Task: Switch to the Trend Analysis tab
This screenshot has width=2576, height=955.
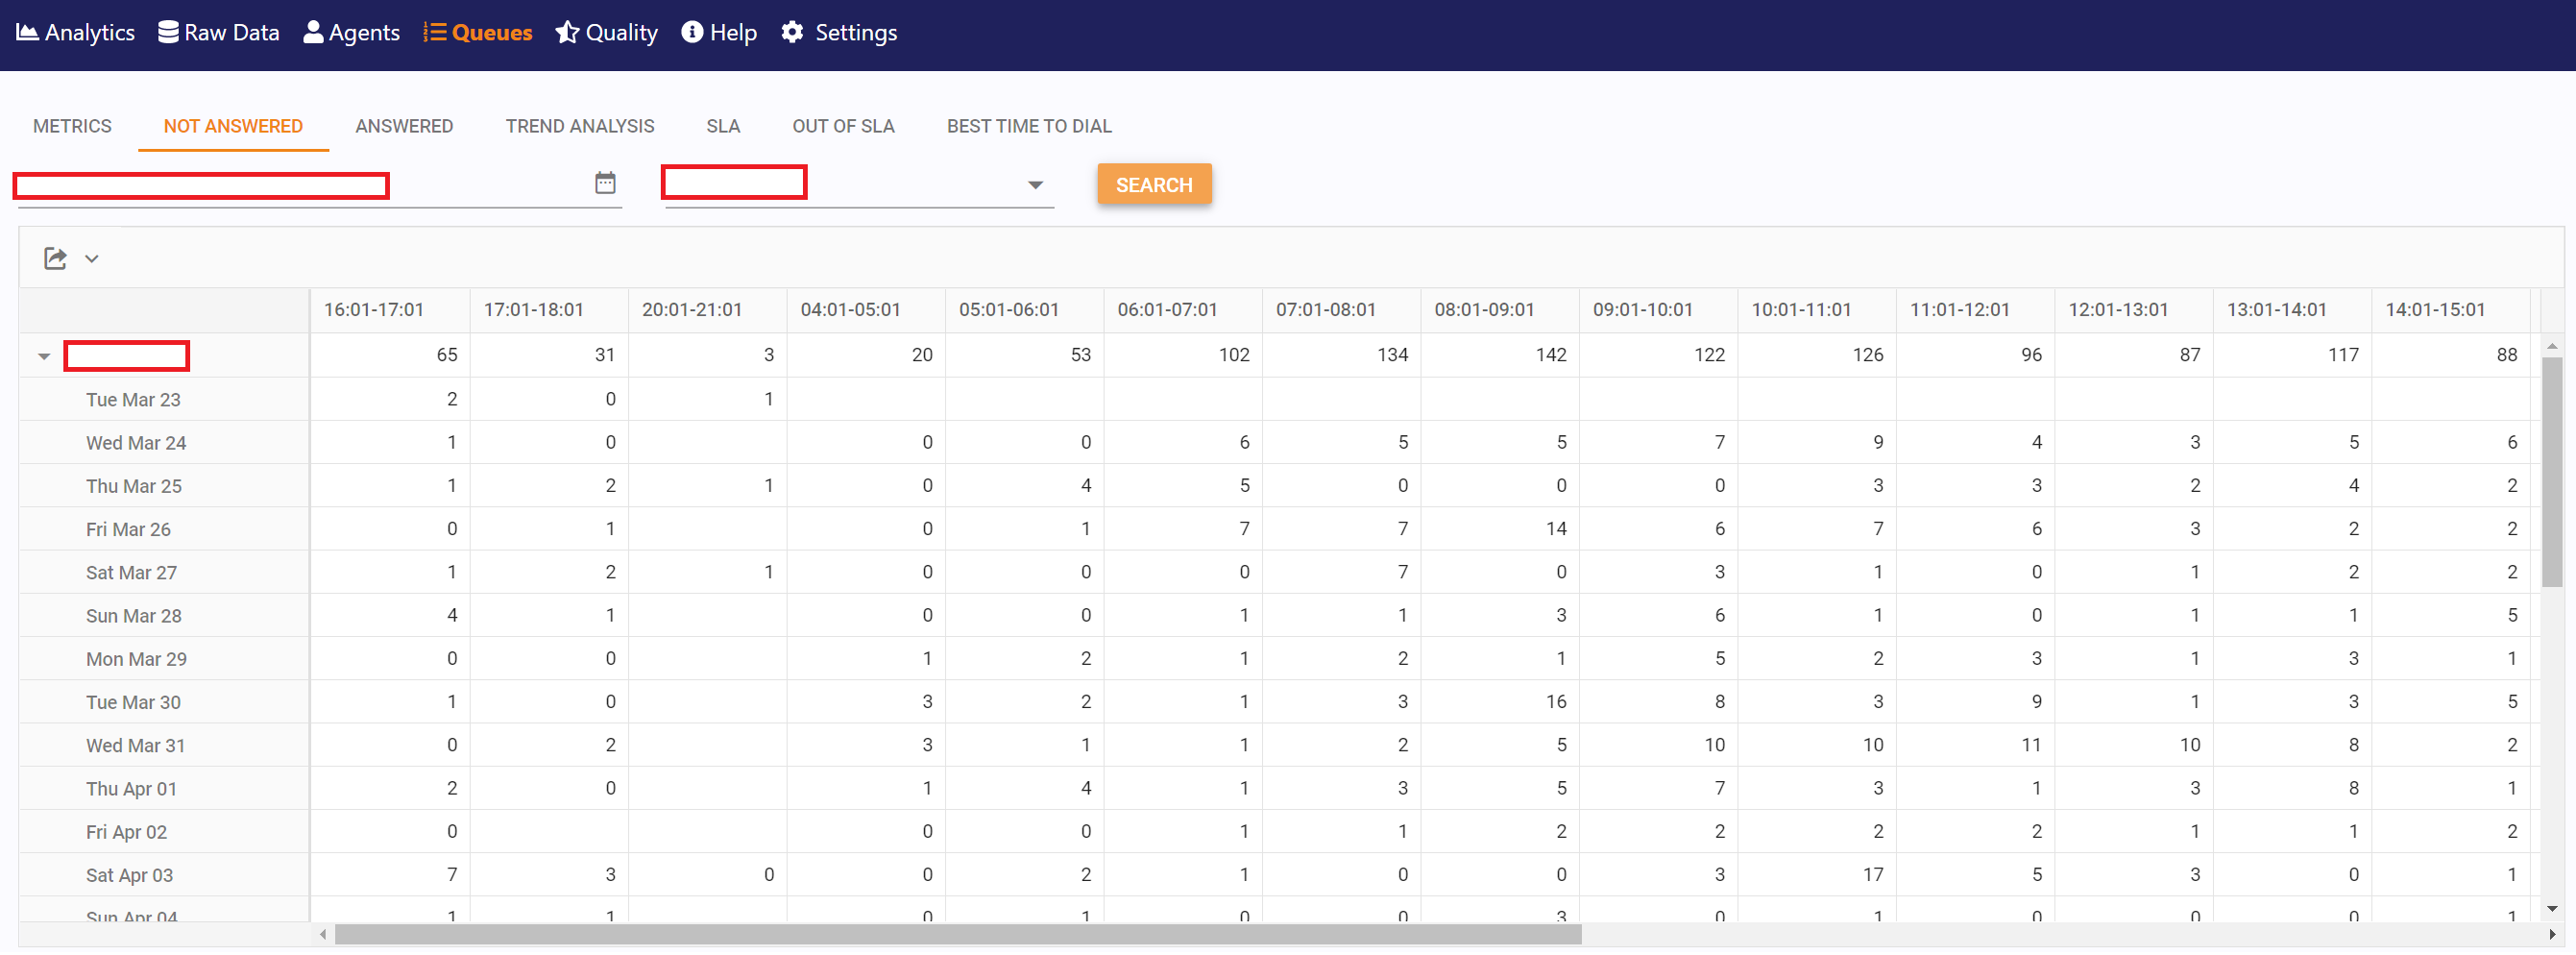Action: (x=579, y=126)
